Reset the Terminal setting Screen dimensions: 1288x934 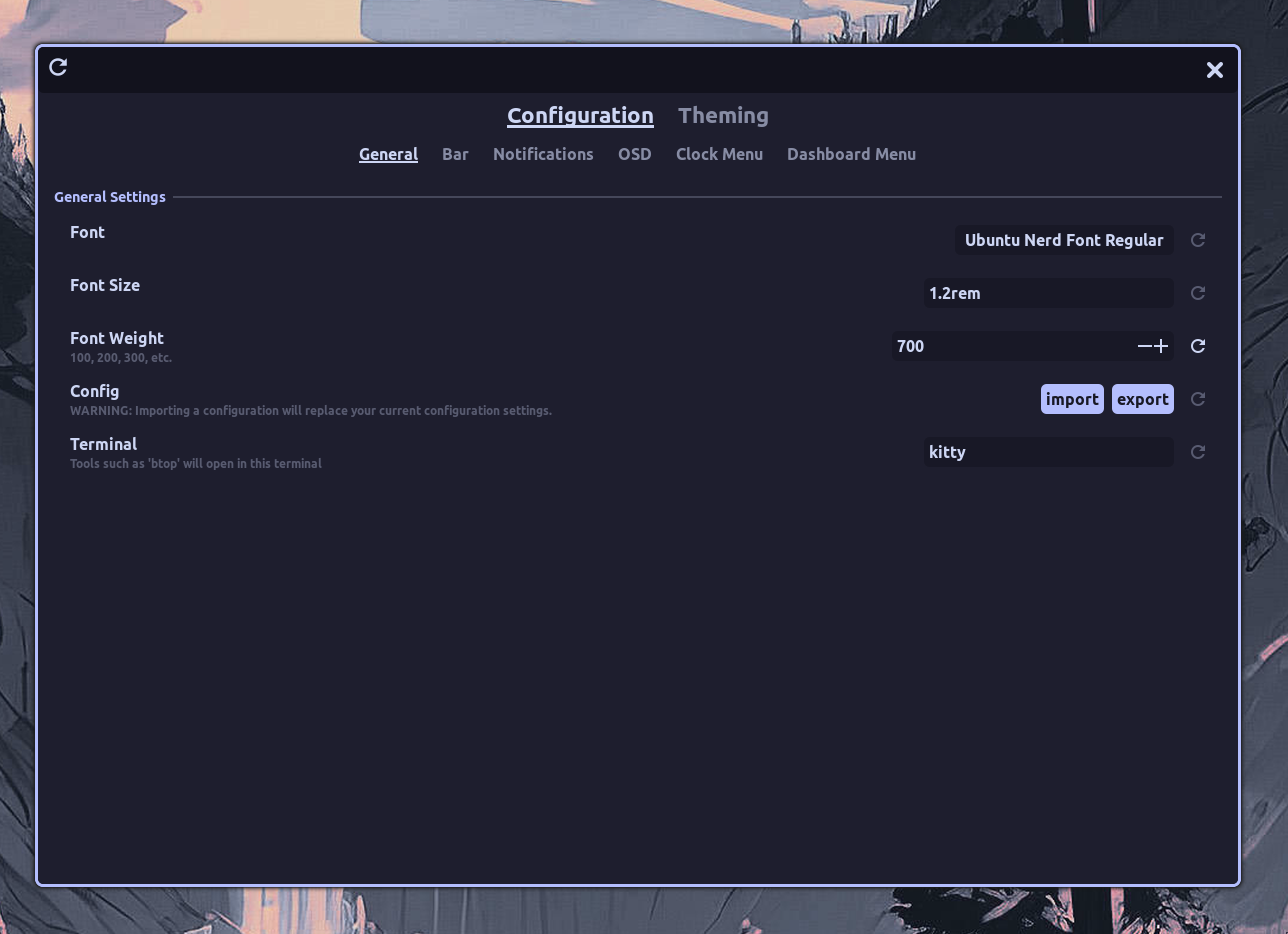click(1197, 452)
